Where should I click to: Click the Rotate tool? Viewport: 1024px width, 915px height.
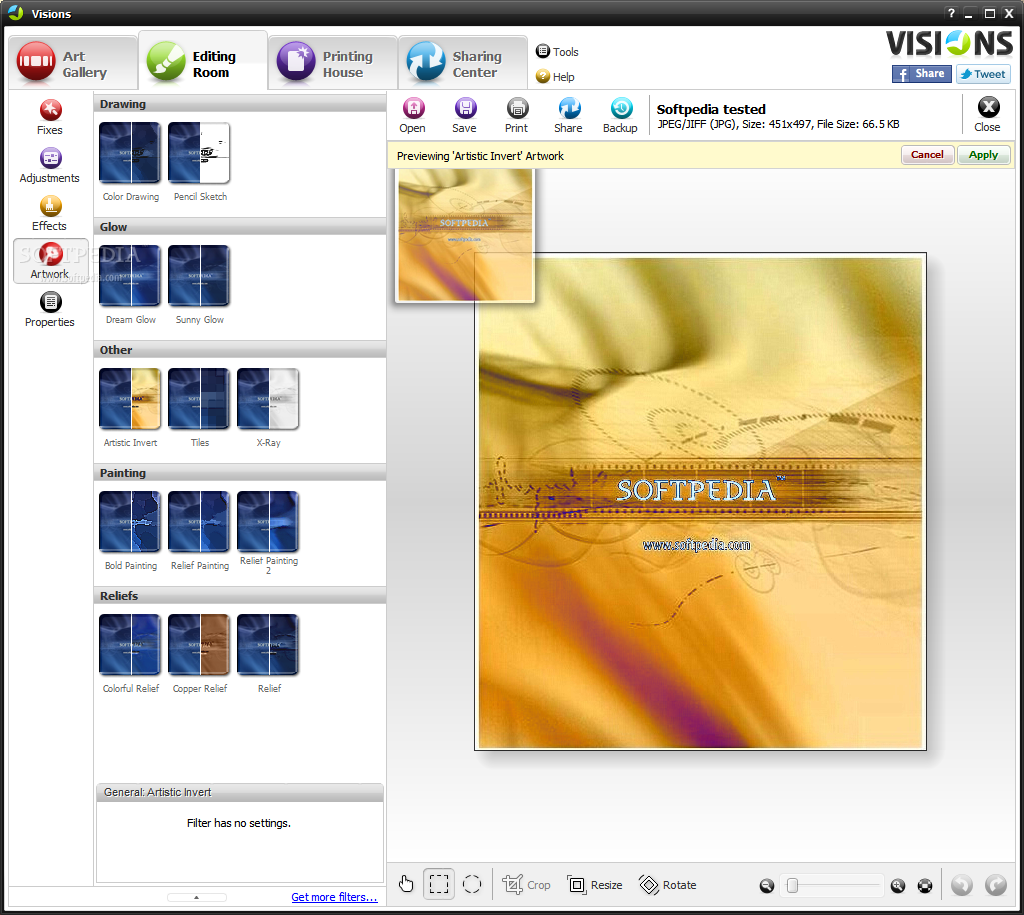click(667, 885)
